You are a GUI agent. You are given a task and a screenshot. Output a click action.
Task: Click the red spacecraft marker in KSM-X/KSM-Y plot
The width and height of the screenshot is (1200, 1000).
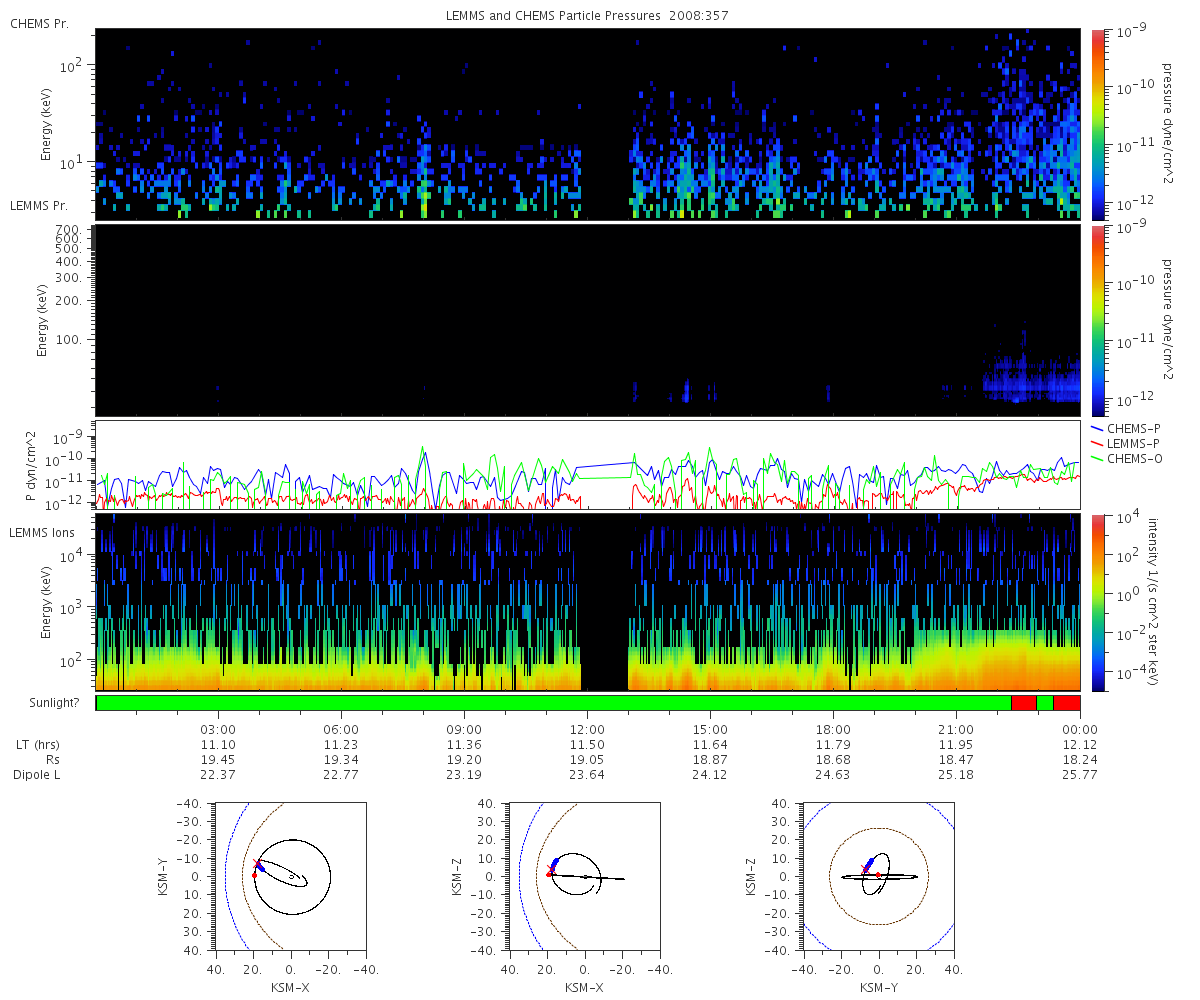[x=254, y=875]
